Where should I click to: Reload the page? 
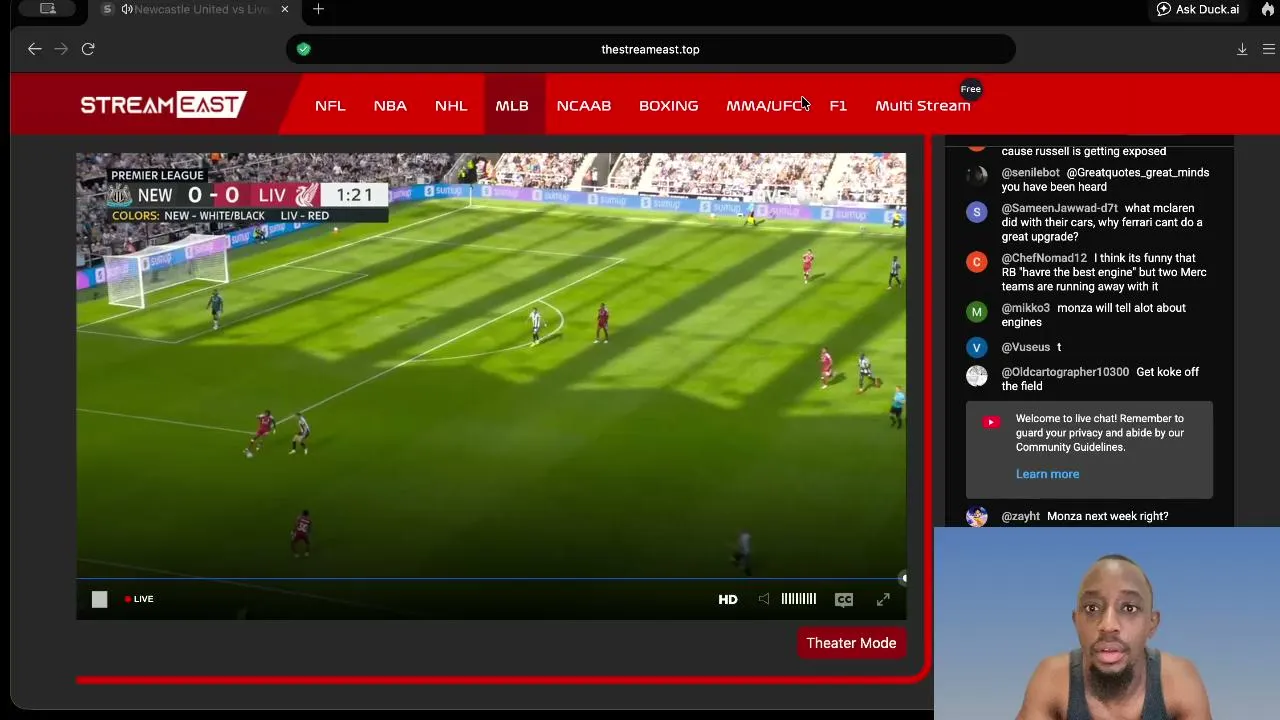coord(88,49)
